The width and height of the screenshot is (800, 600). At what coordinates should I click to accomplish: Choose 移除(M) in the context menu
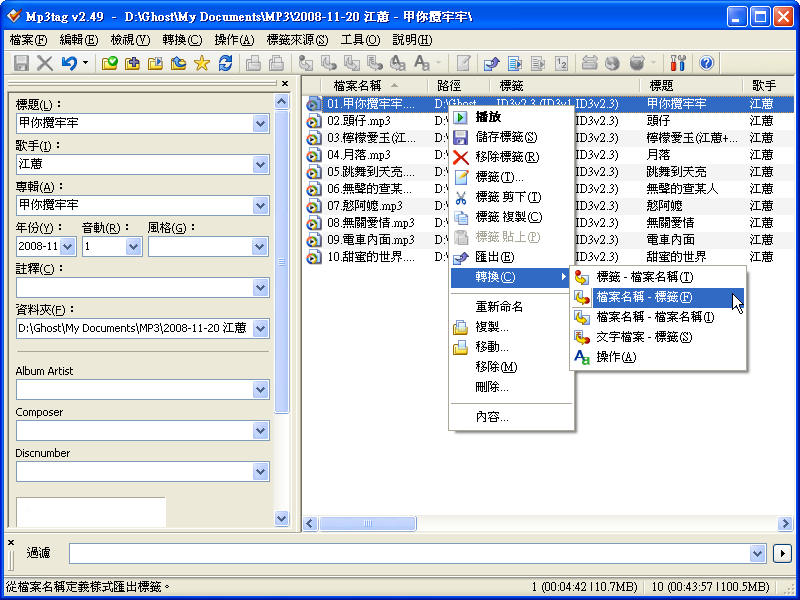[511, 367]
